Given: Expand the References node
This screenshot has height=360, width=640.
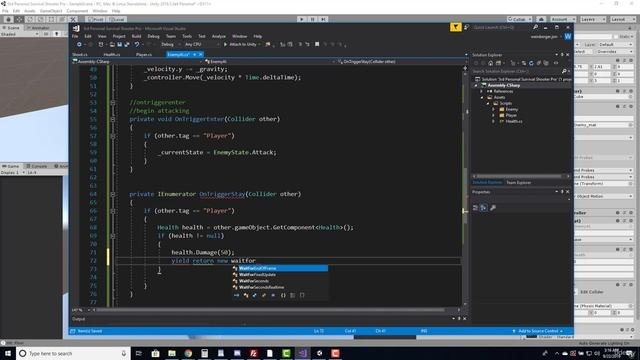Looking at the screenshot, I should 482,91.
